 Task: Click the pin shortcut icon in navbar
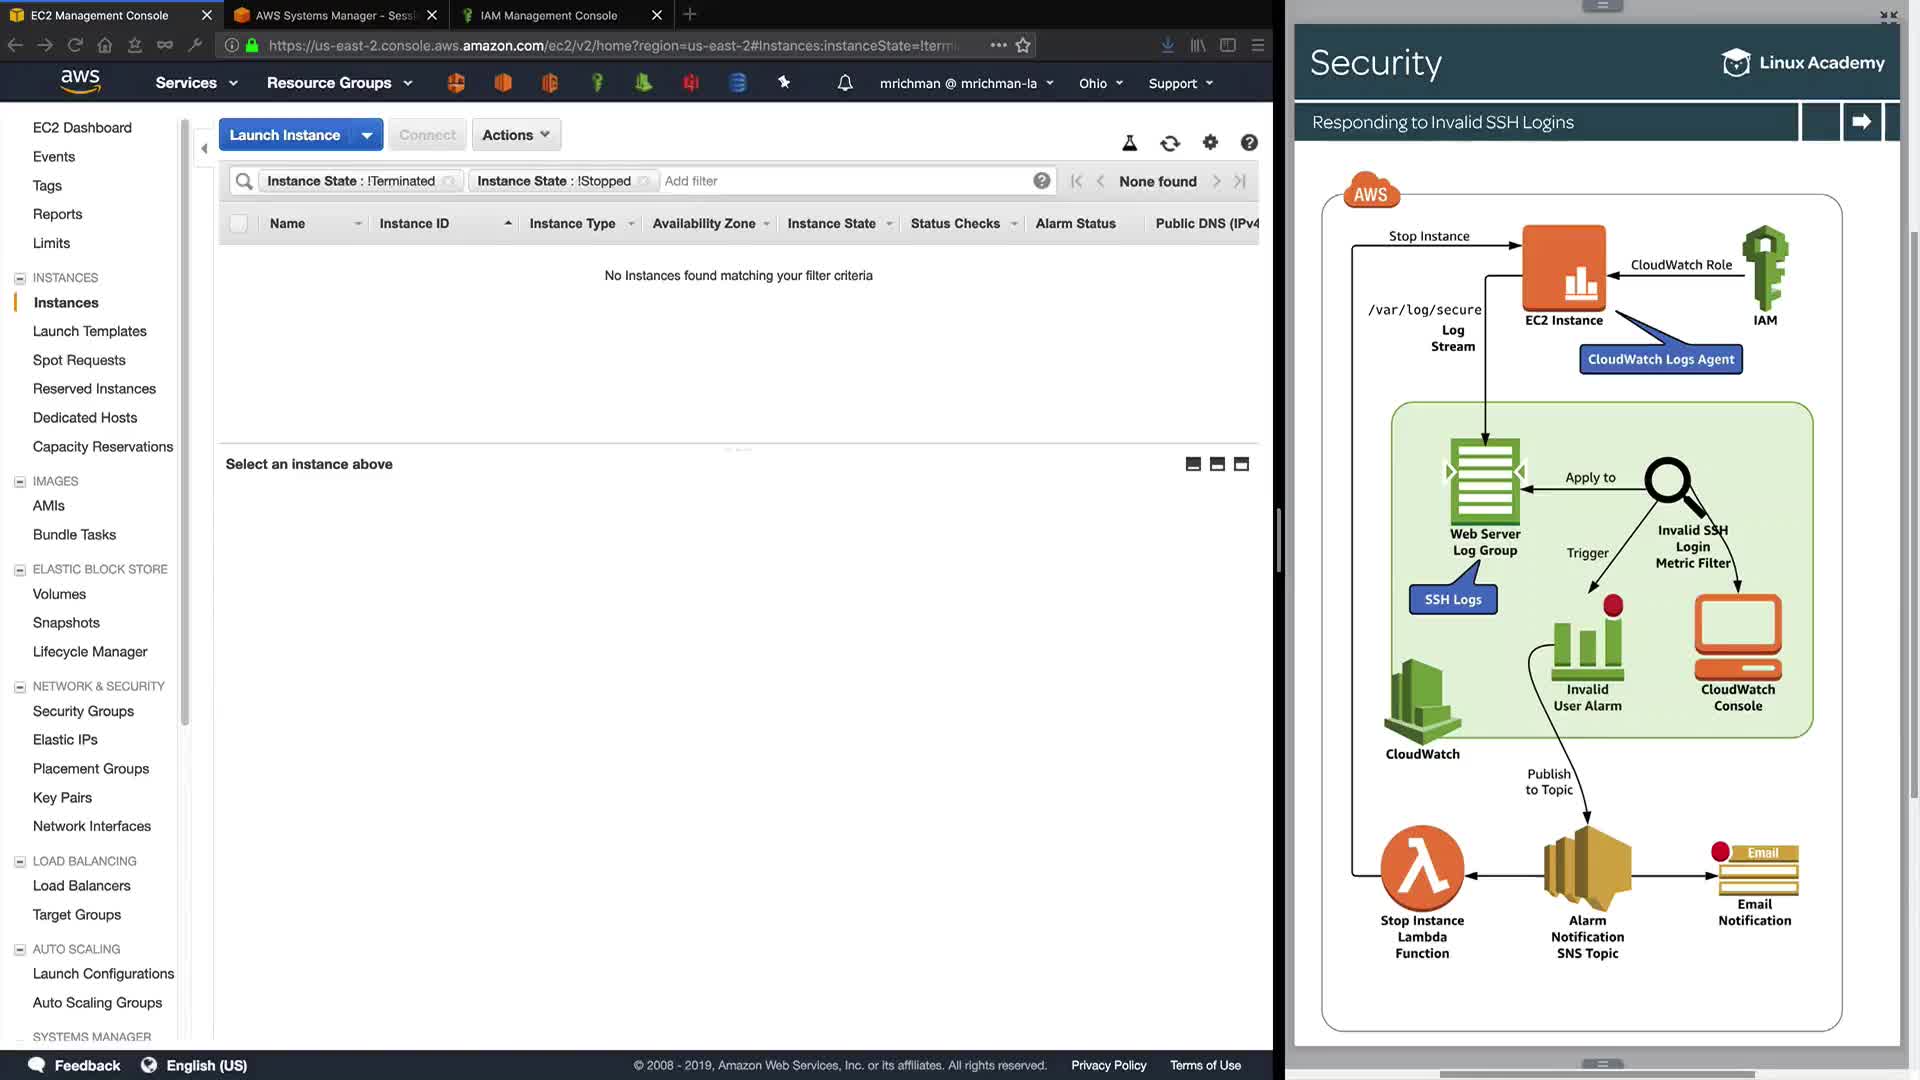(x=784, y=83)
